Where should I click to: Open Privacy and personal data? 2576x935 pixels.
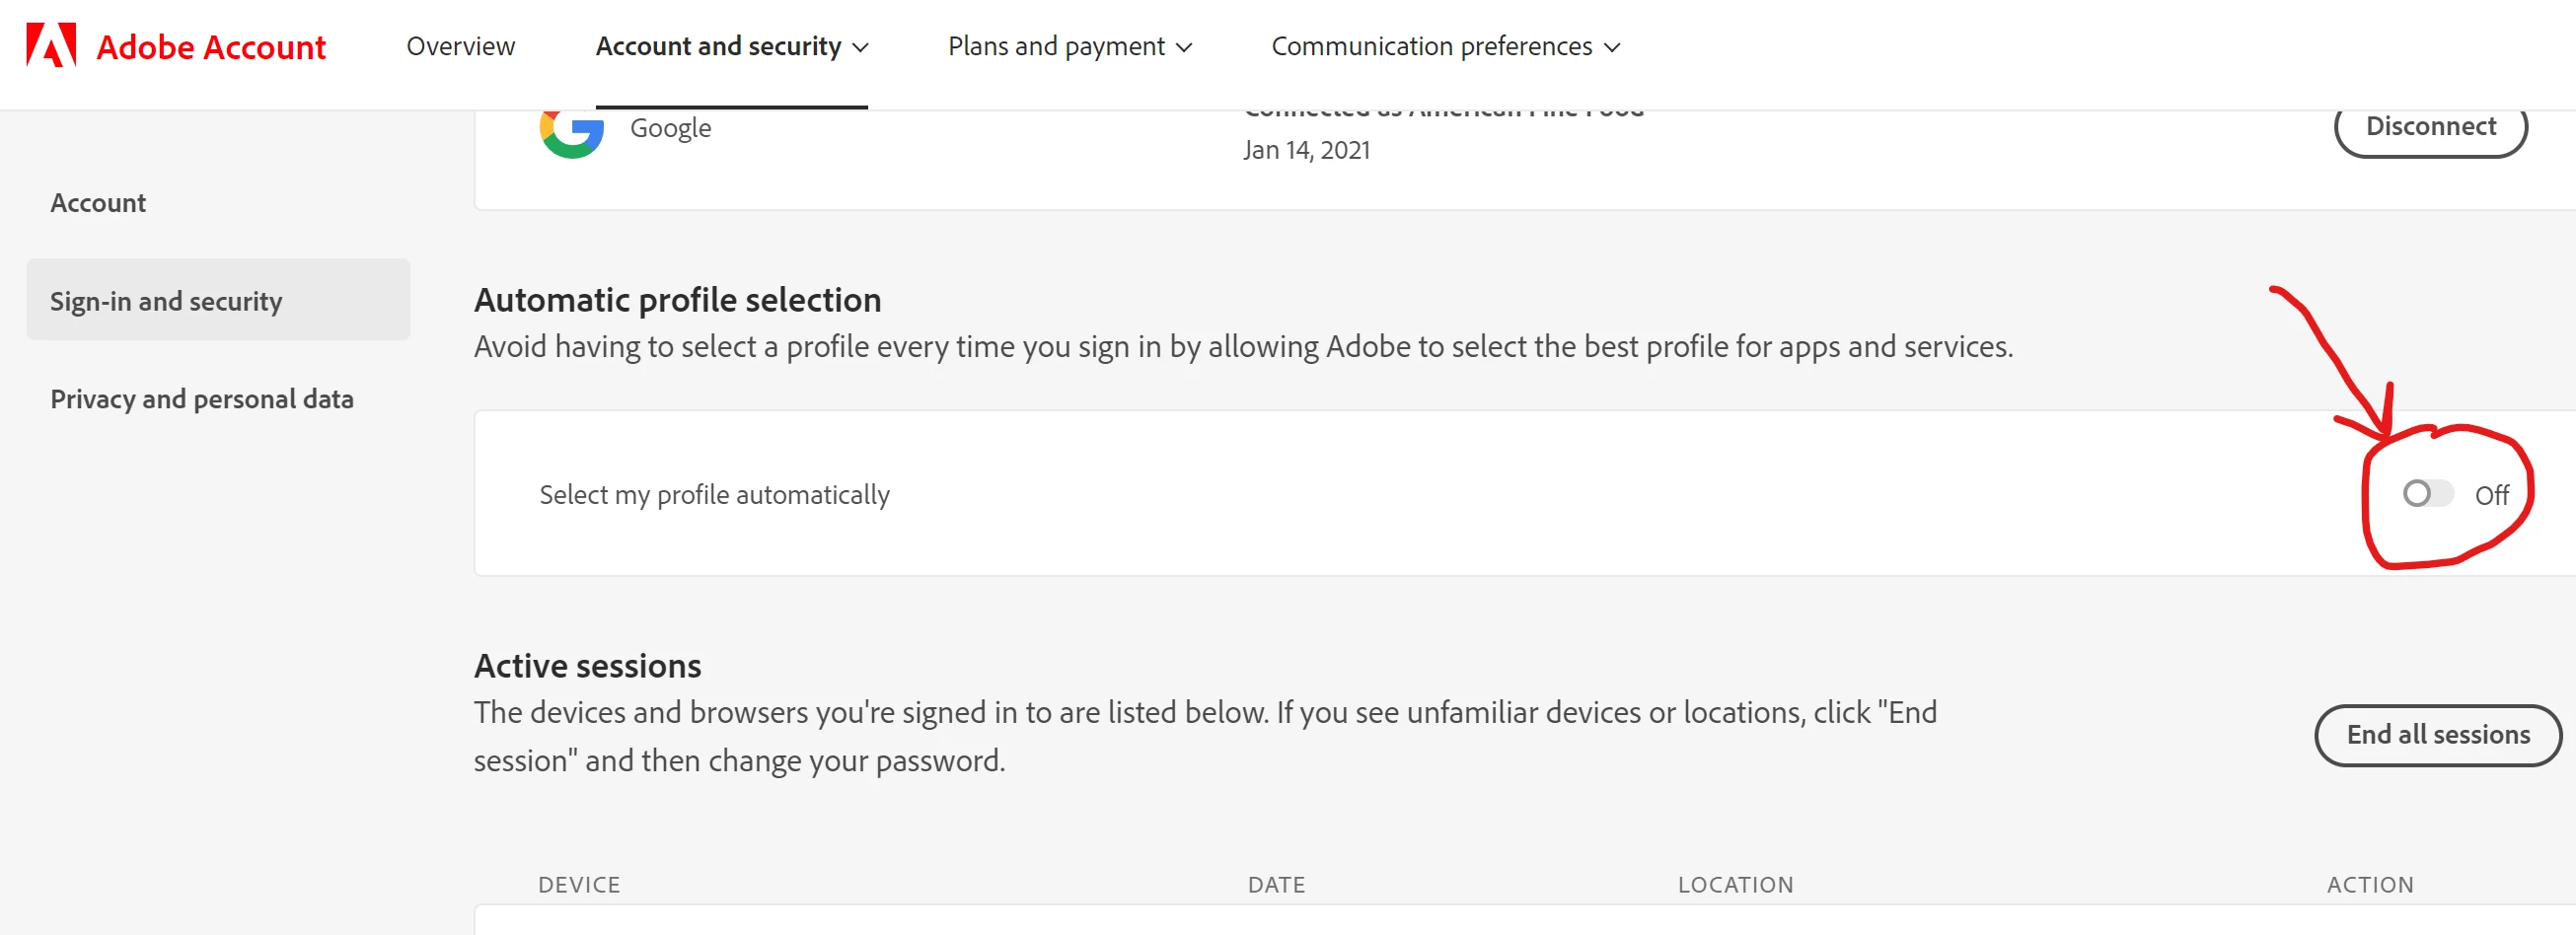pos(202,399)
